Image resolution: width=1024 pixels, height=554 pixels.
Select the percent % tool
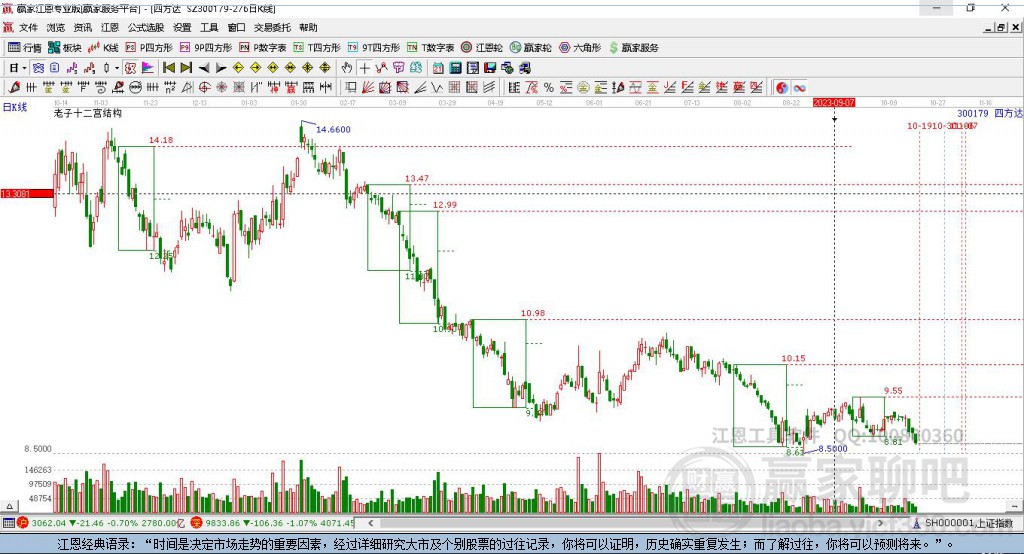tap(549, 87)
